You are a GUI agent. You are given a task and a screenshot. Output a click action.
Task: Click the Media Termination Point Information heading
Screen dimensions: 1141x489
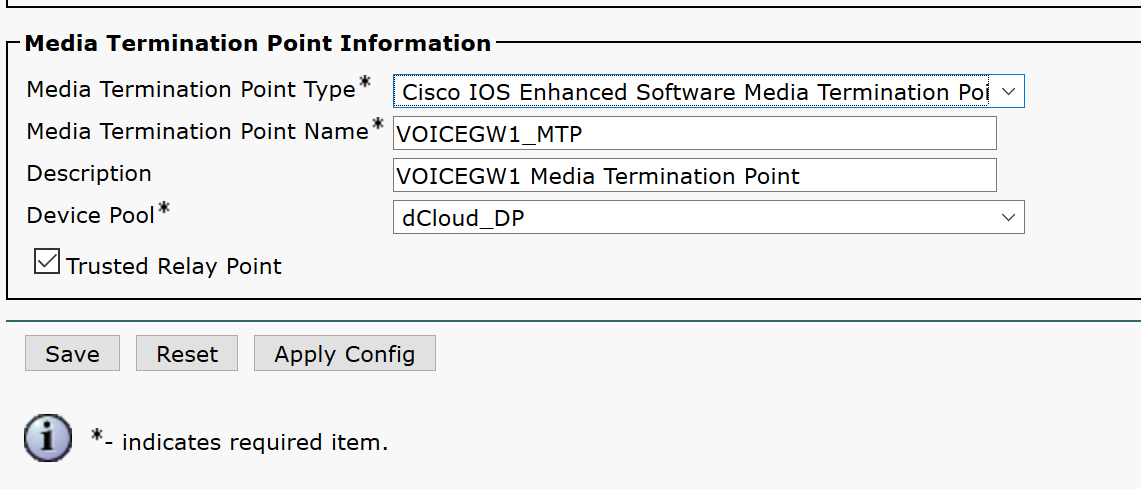[x=258, y=44]
